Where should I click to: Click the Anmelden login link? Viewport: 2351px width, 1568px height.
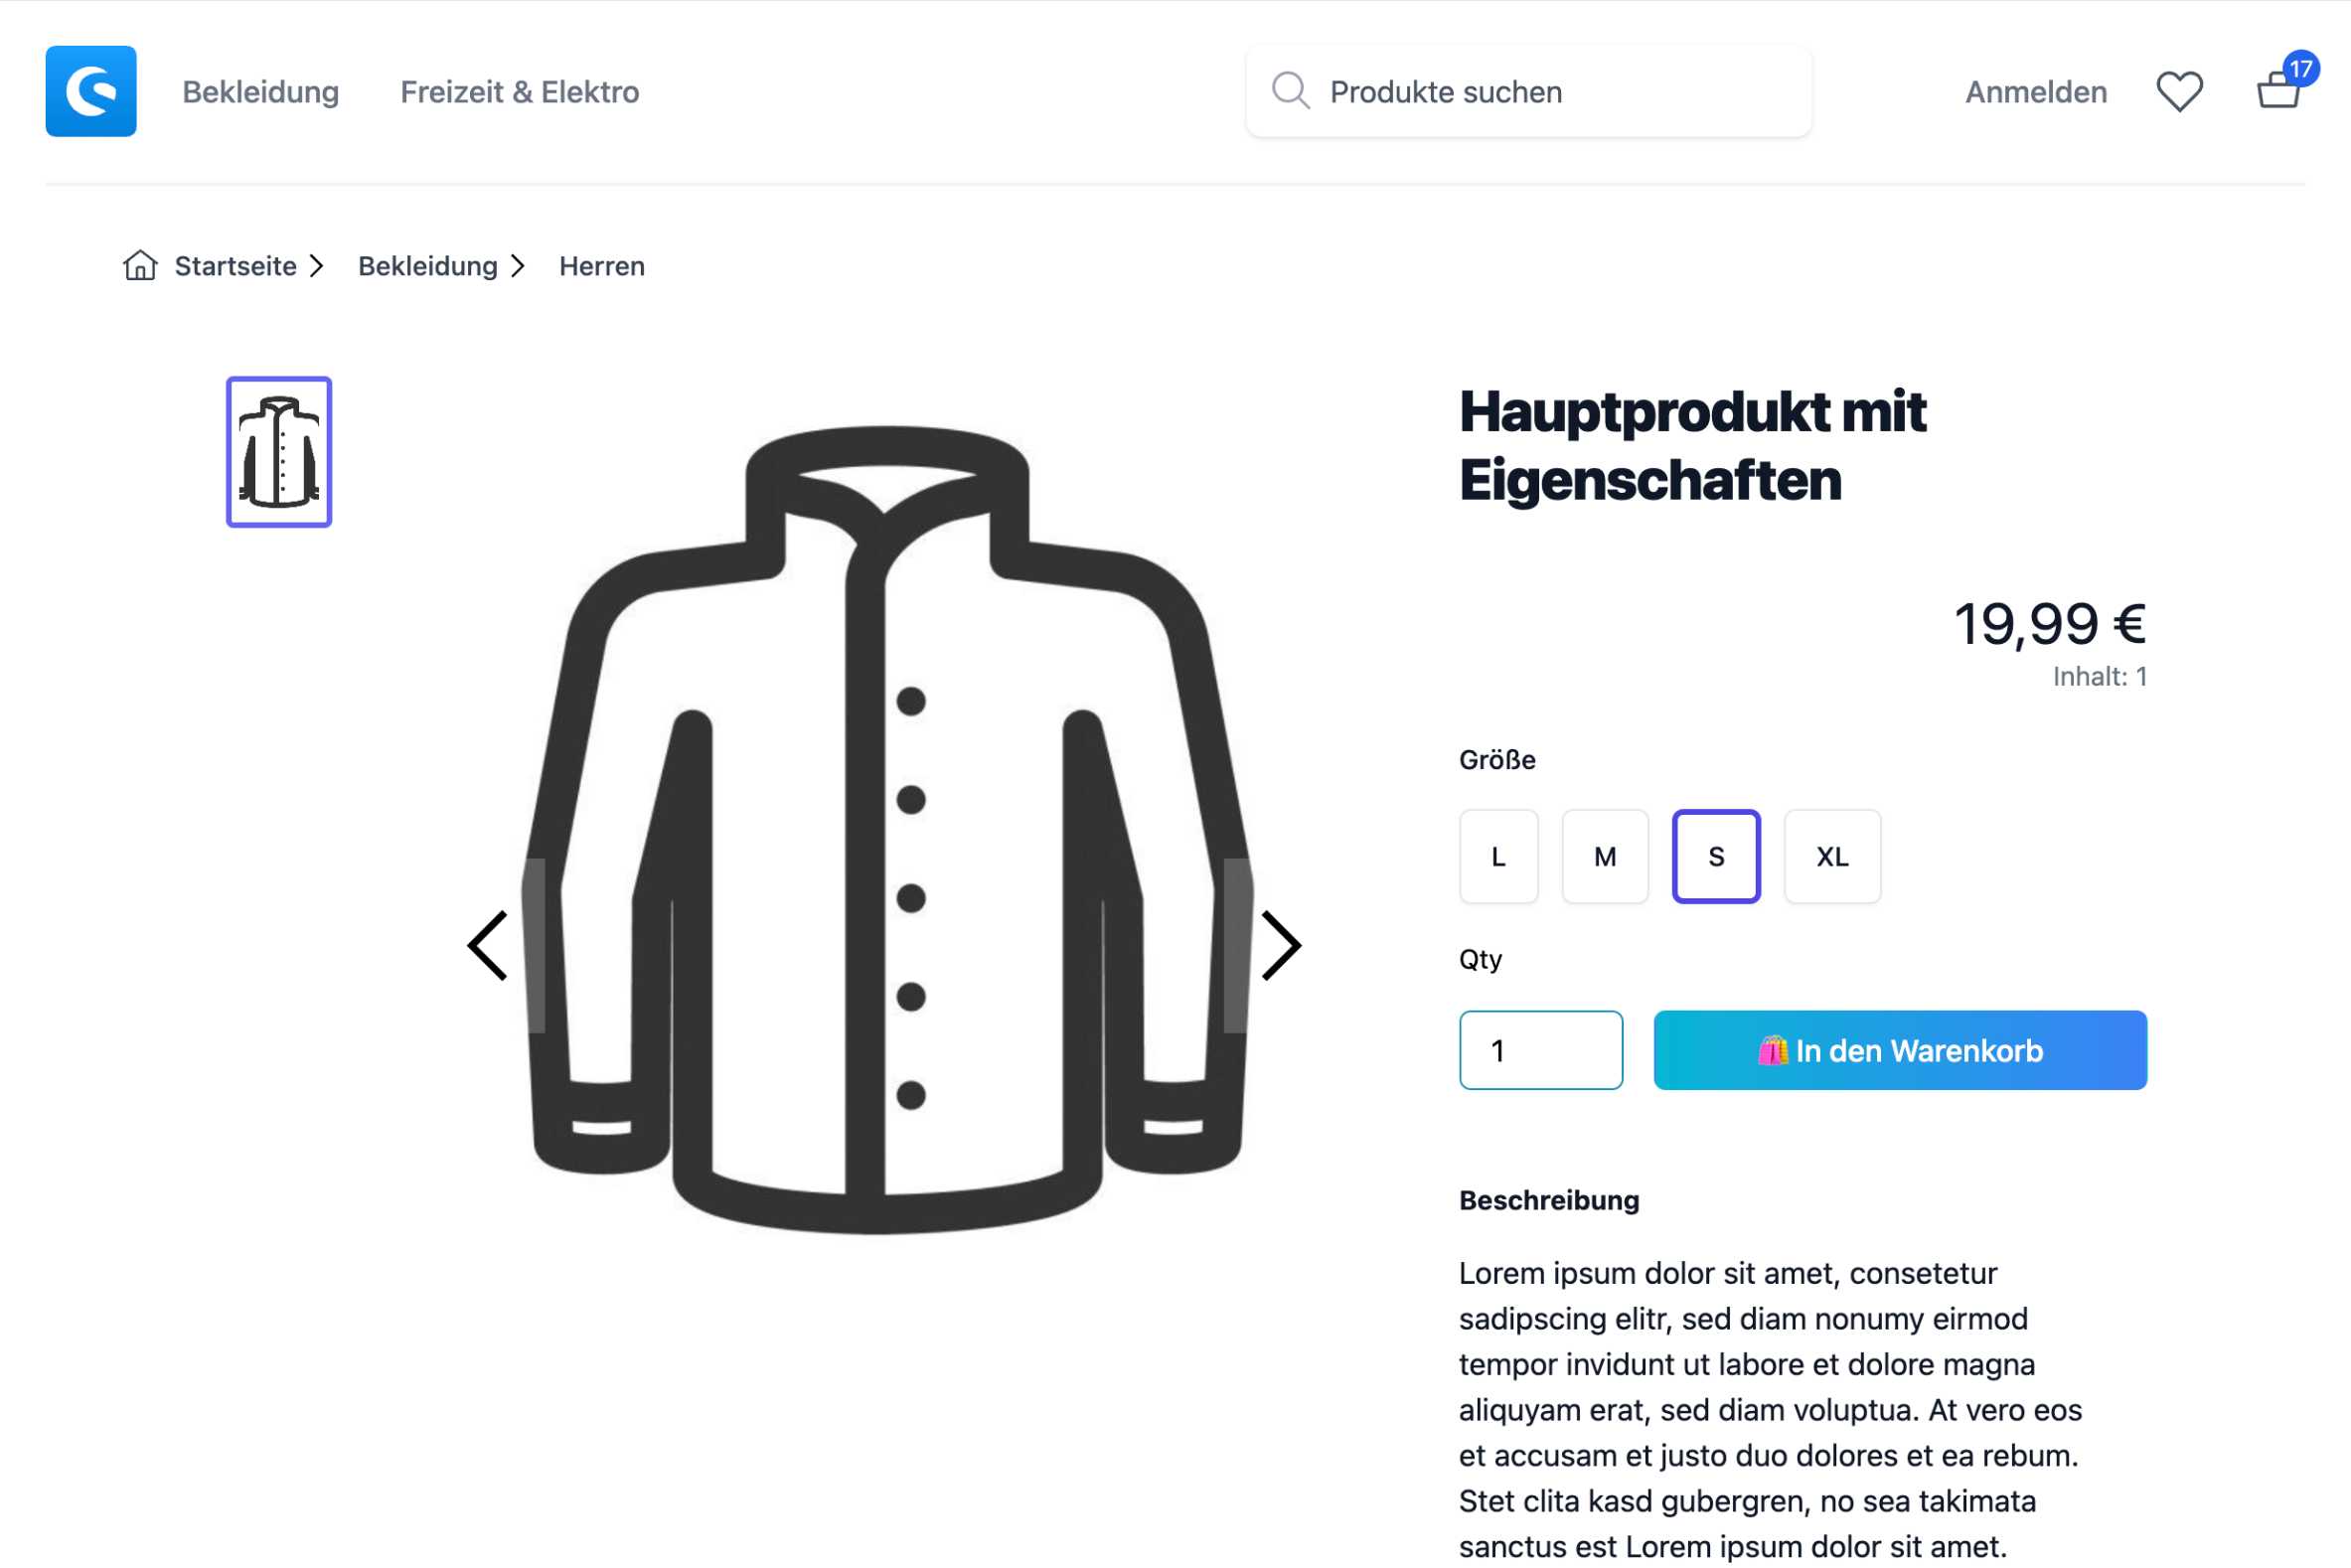pyautogui.click(x=2036, y=92)
